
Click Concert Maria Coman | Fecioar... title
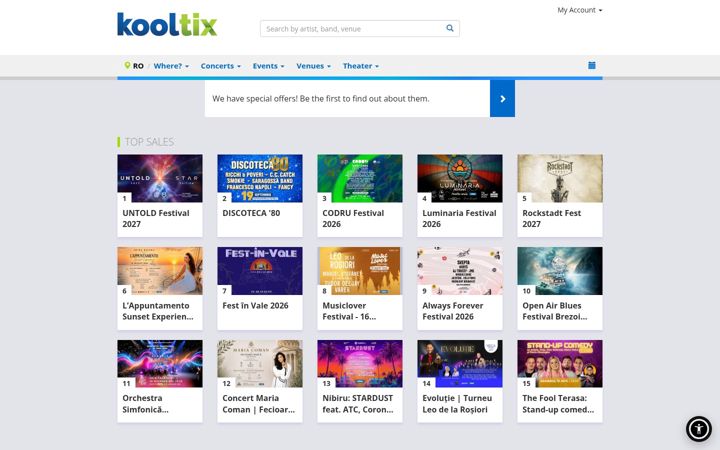(x=259, y=404)
